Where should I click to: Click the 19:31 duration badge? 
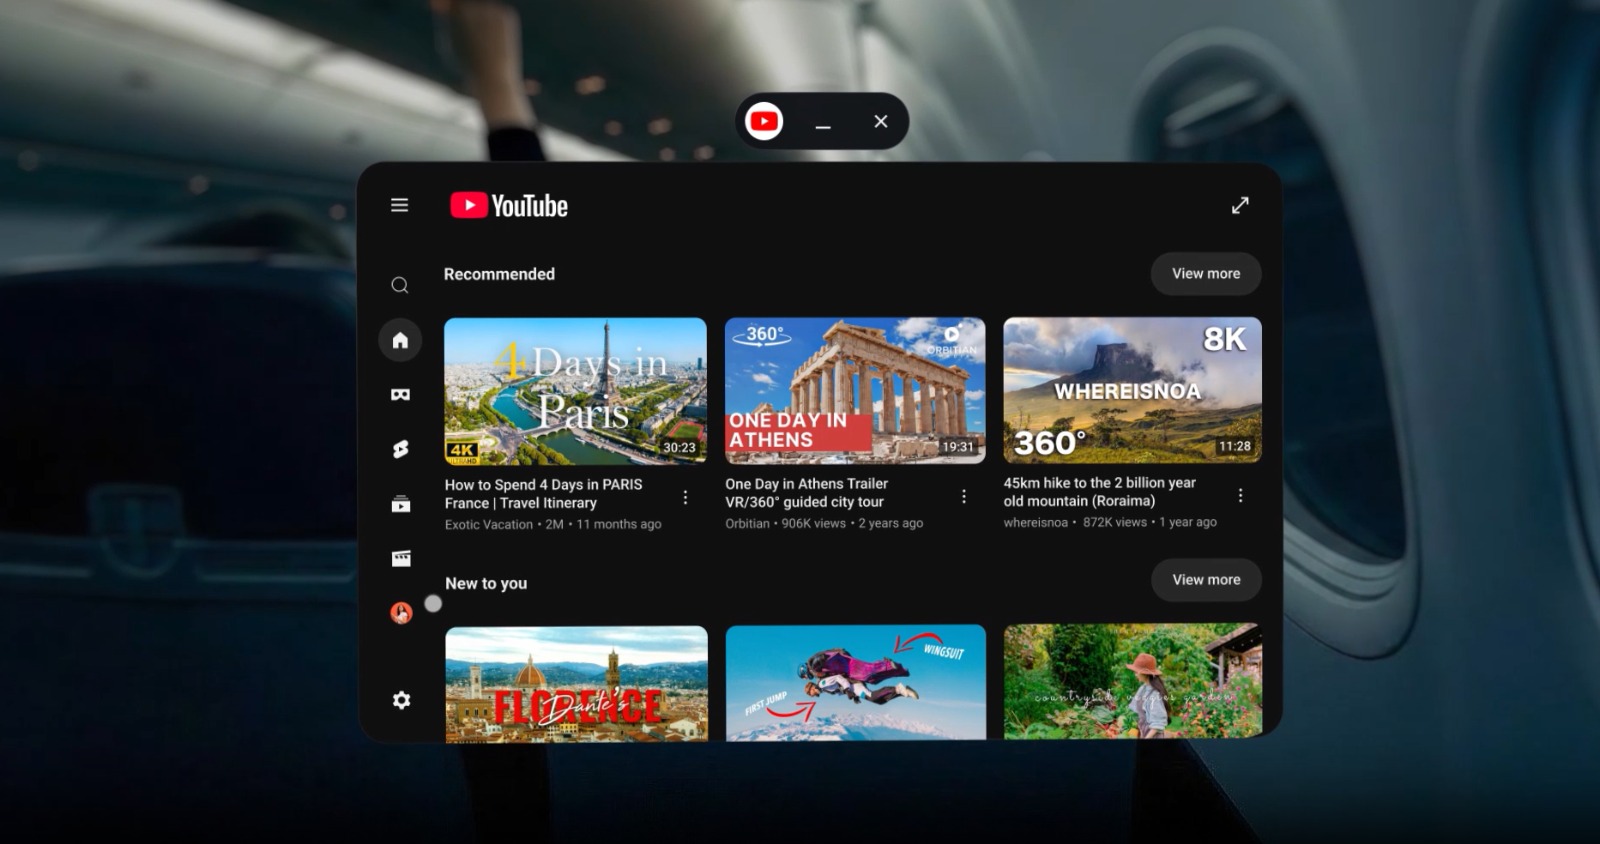[958, 447]
